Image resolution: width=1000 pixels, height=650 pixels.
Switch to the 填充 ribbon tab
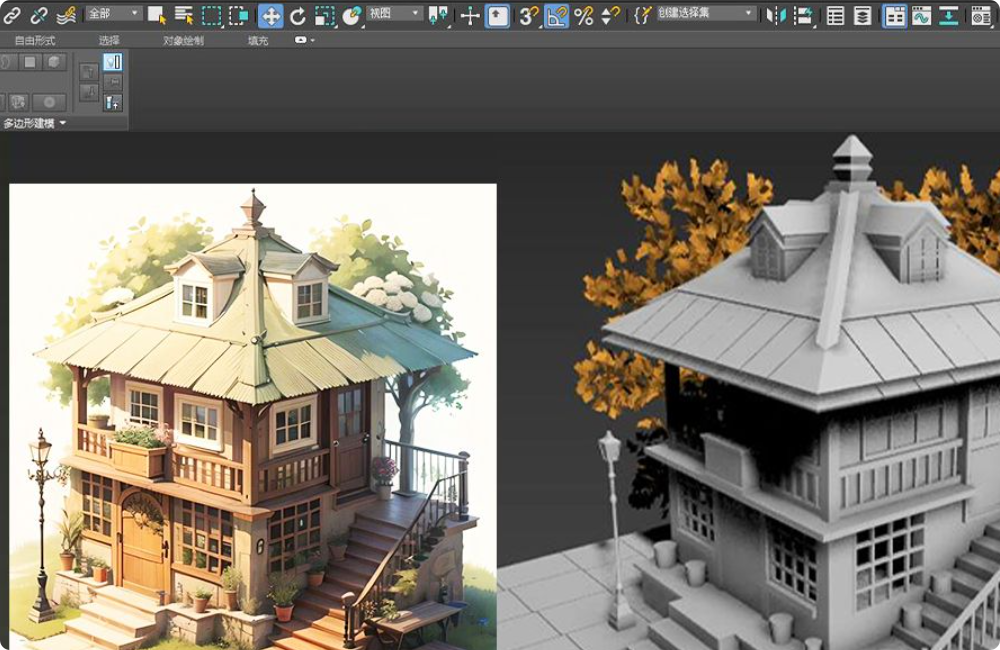point(257,41)
